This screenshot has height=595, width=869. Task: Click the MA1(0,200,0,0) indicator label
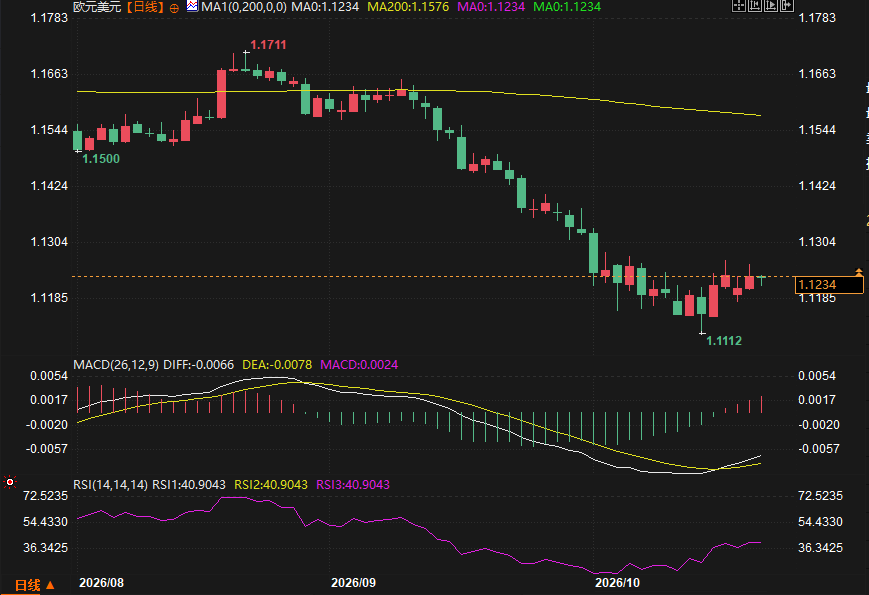[244, 7]
